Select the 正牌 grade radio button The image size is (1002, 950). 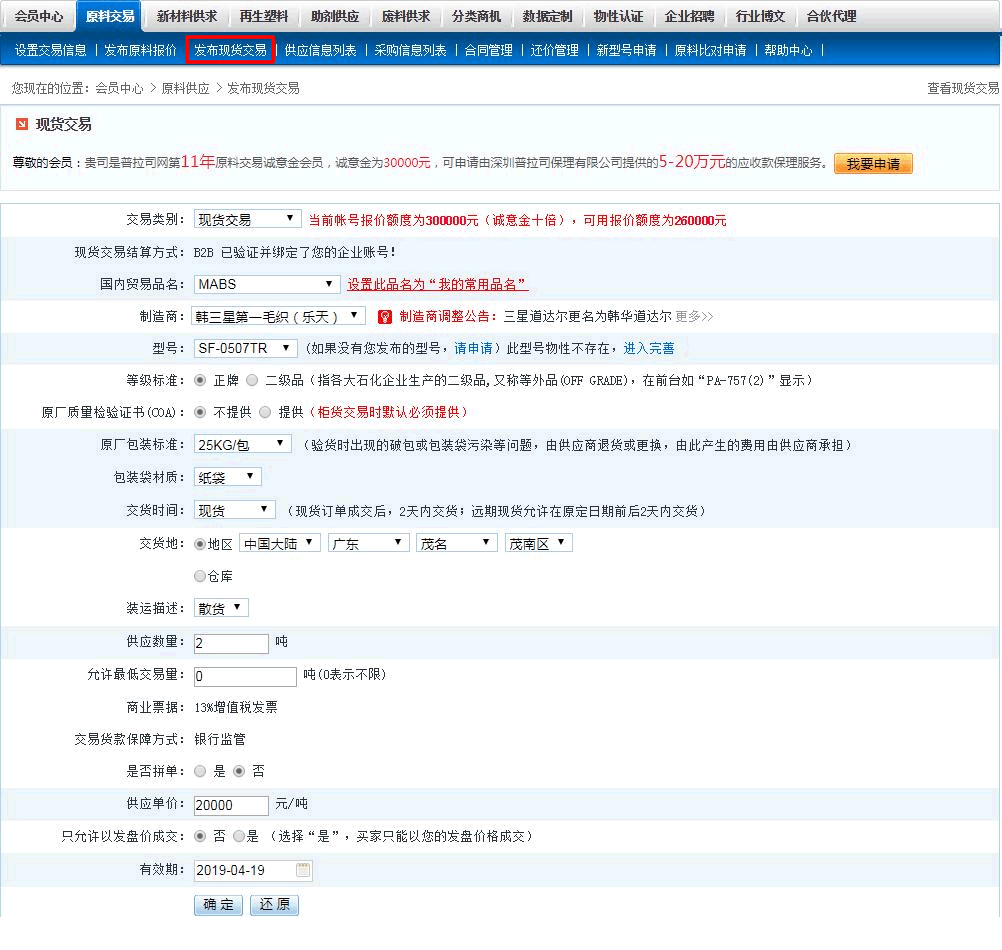click(200, 380)
